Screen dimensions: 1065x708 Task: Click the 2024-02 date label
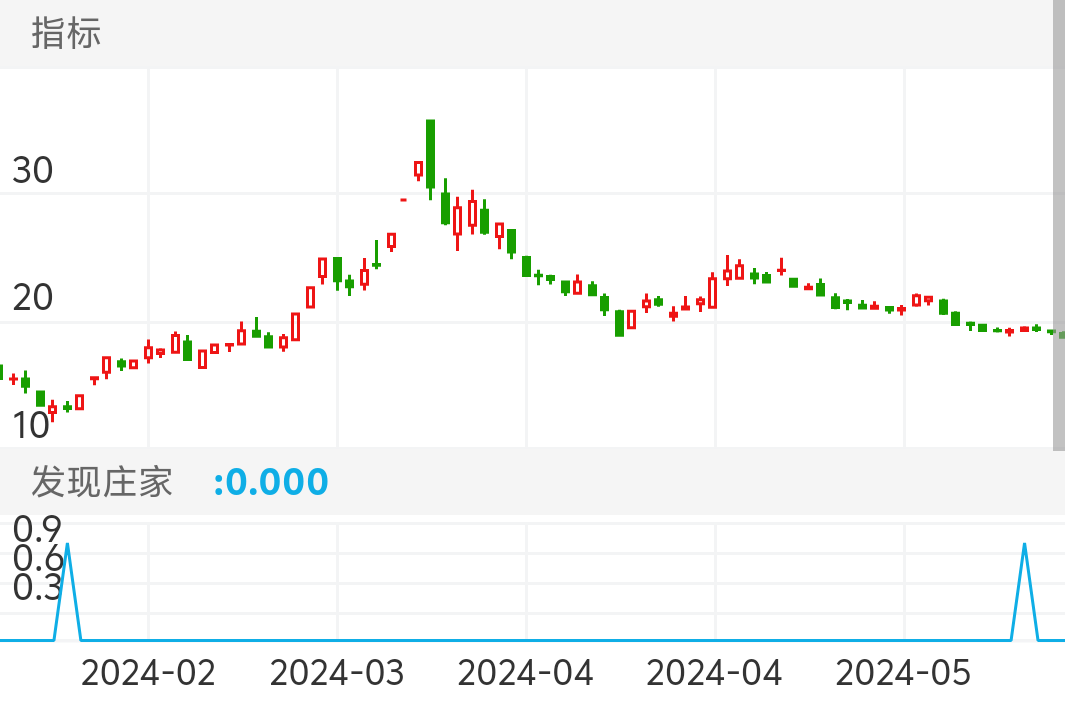coord(148,673)
